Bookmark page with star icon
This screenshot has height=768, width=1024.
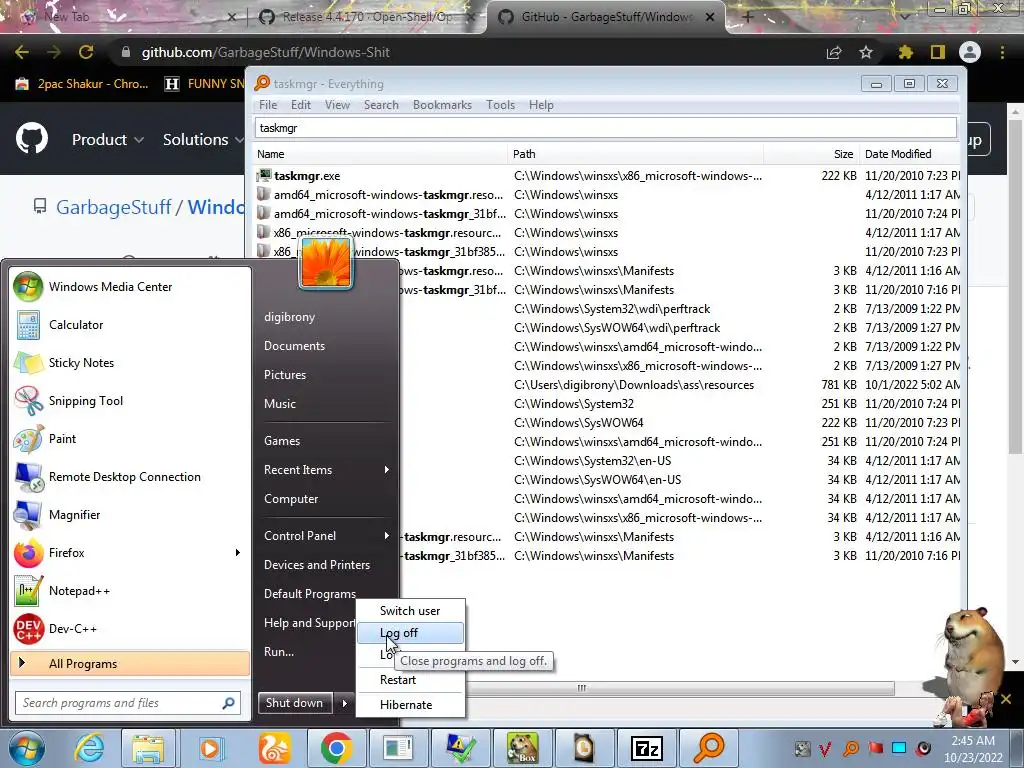point(866,52)
